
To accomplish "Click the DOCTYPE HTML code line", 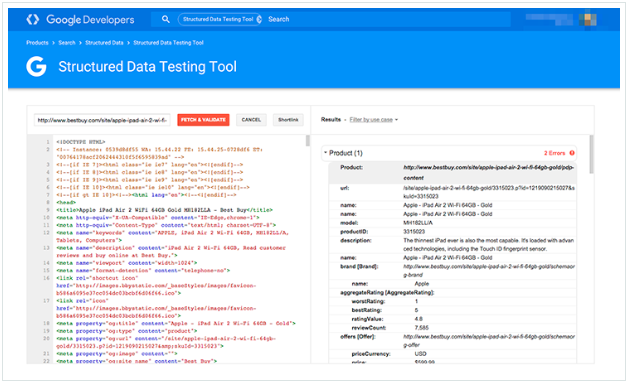I will coord(81,142).
